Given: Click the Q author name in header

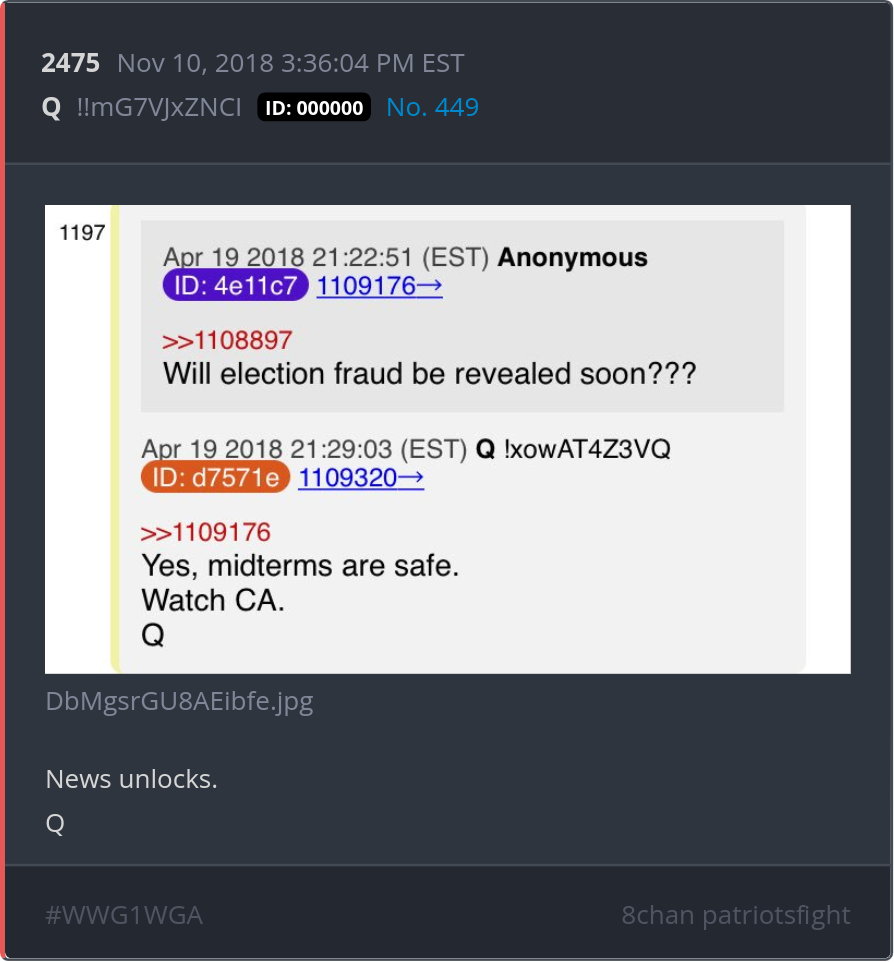Looking at the screenshot, I should [52, 108].
